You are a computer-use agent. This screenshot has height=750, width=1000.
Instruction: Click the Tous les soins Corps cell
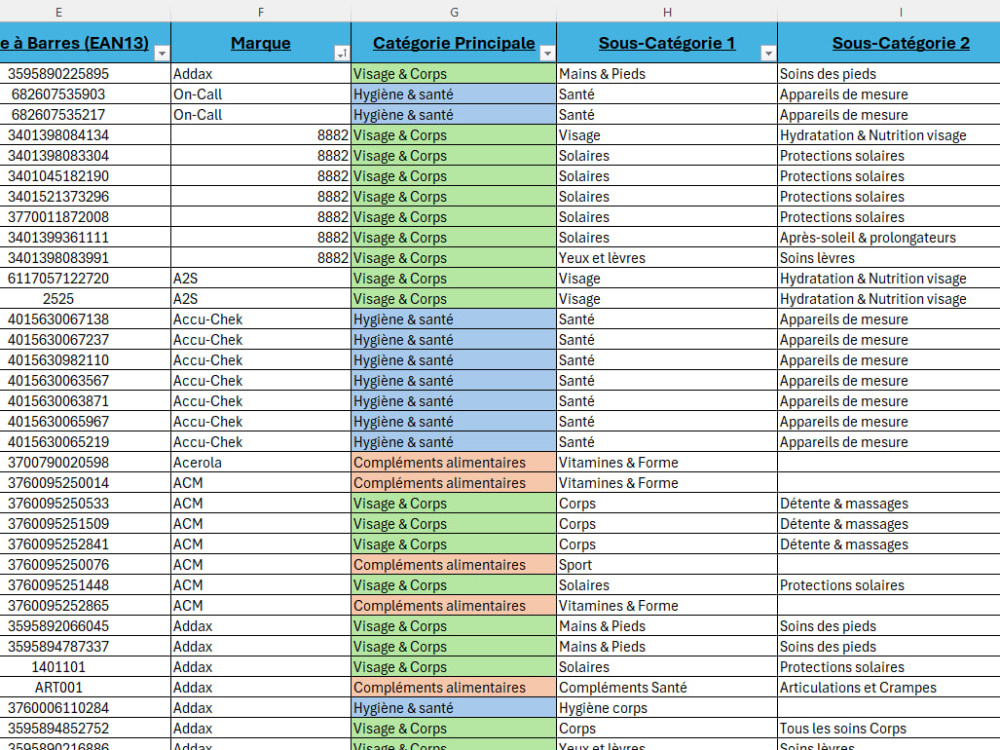click(x=889, y=728)
